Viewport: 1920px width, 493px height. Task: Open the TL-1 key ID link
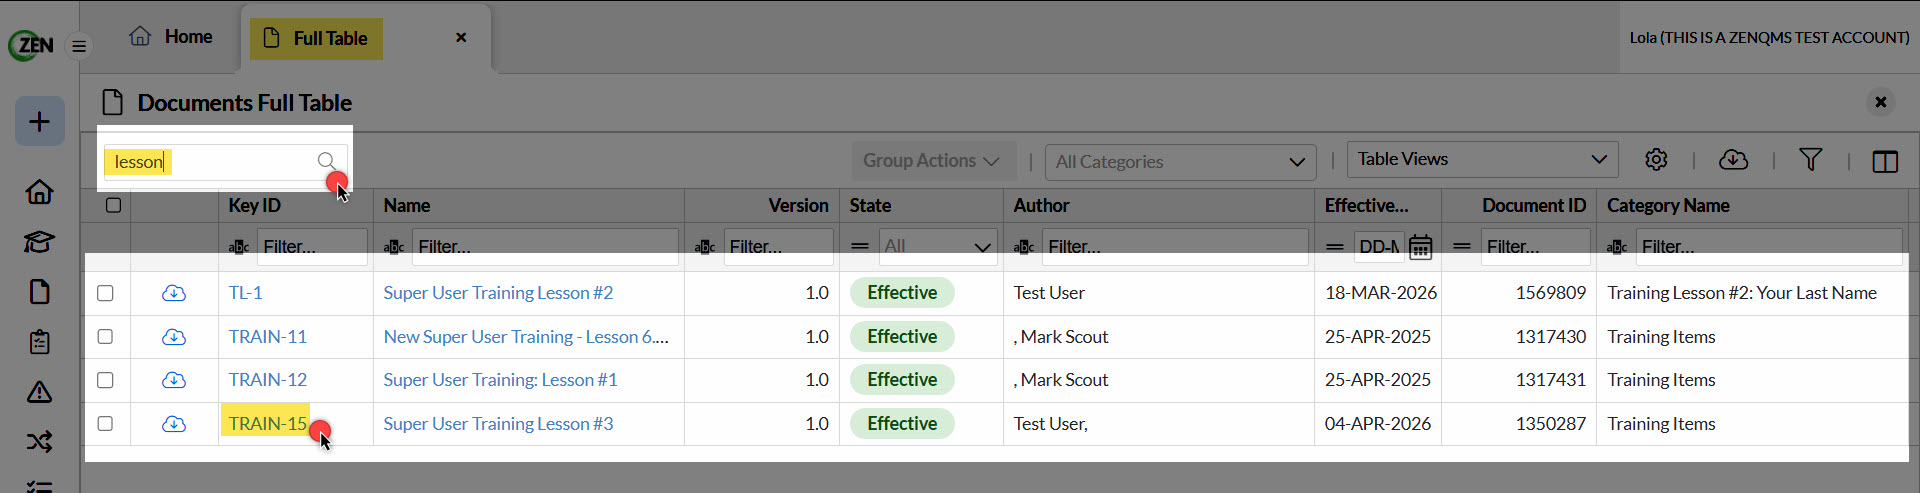246,293
